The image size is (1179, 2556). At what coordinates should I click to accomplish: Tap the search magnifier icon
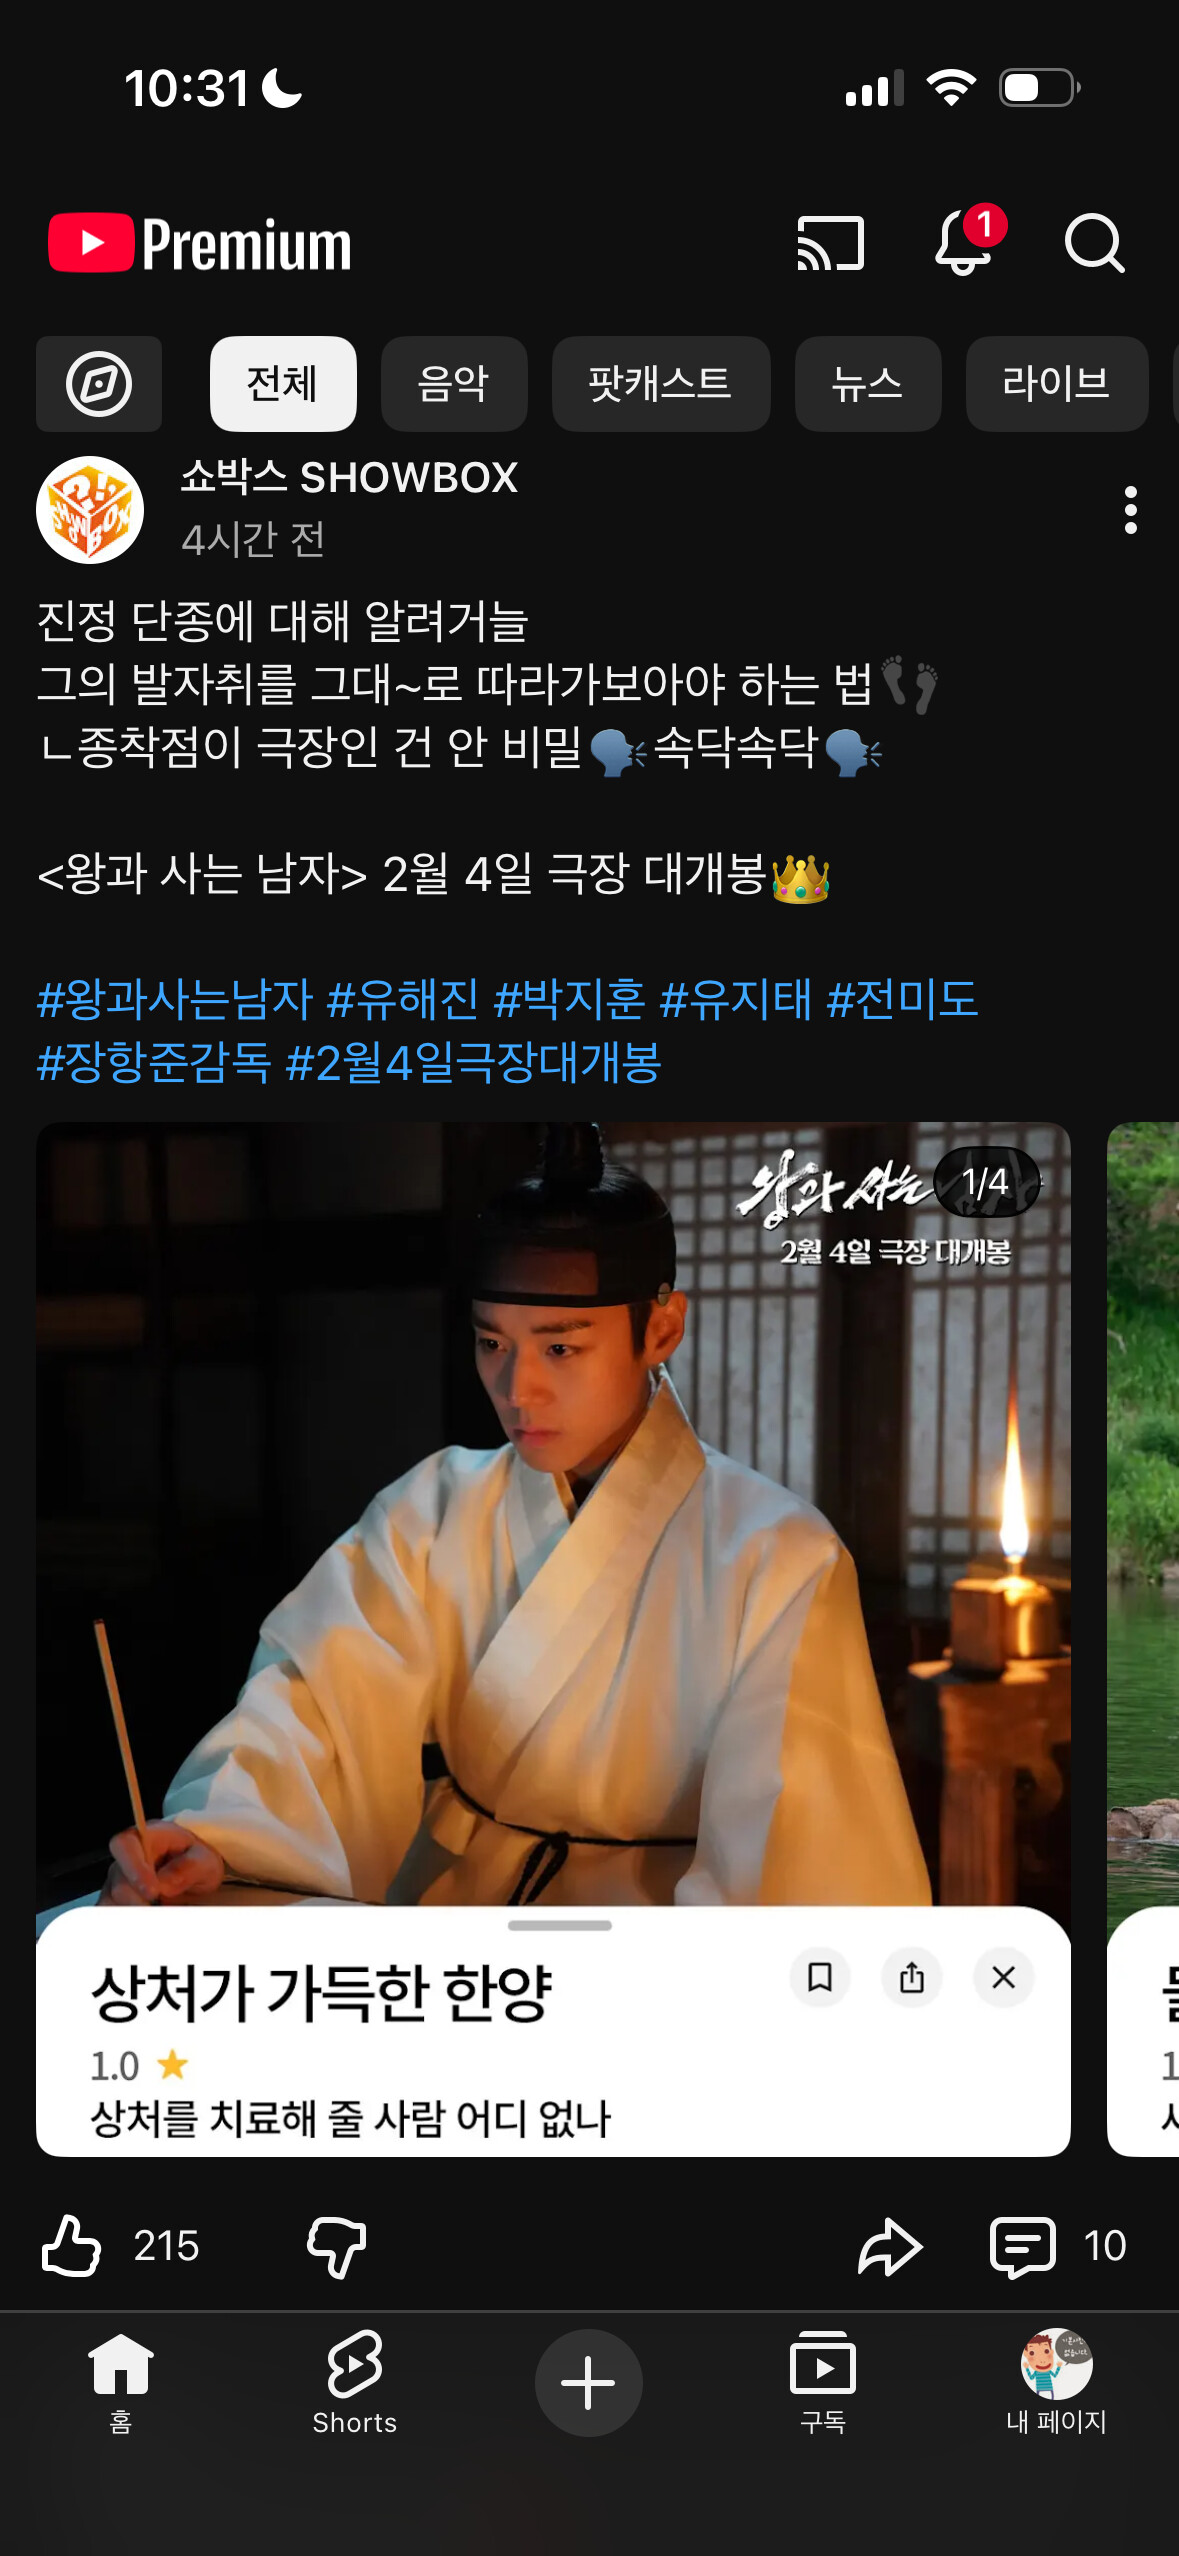click(1094, 243)
